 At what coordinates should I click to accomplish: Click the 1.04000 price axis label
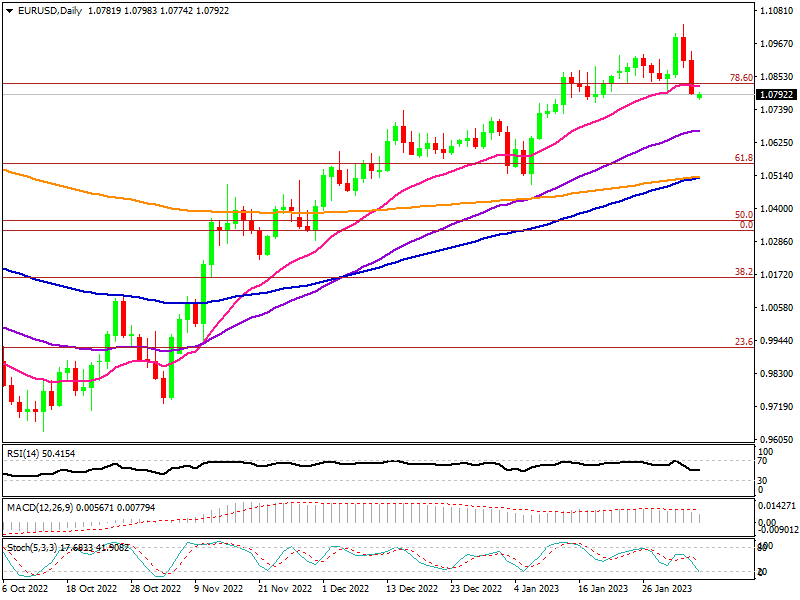click(x=777, y=209)
